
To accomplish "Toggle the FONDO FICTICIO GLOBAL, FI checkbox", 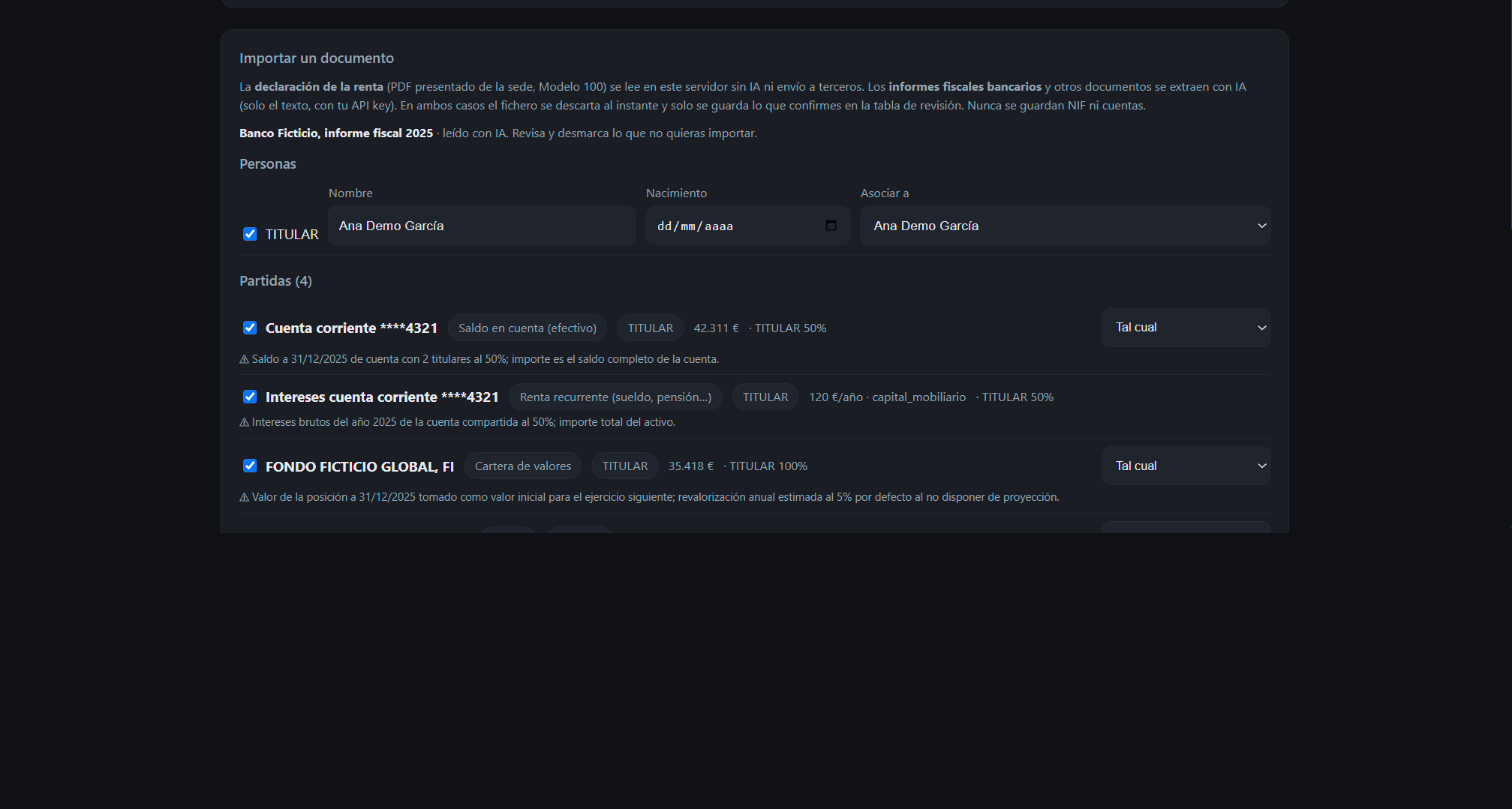I will [x=250, y=465].
